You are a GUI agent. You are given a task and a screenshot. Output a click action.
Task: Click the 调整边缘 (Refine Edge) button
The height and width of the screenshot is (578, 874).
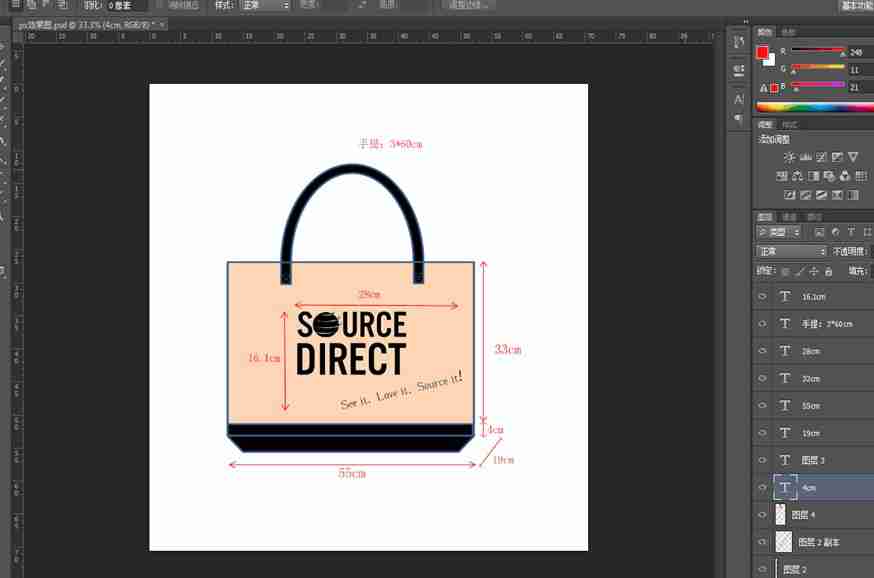coord(468,5)
